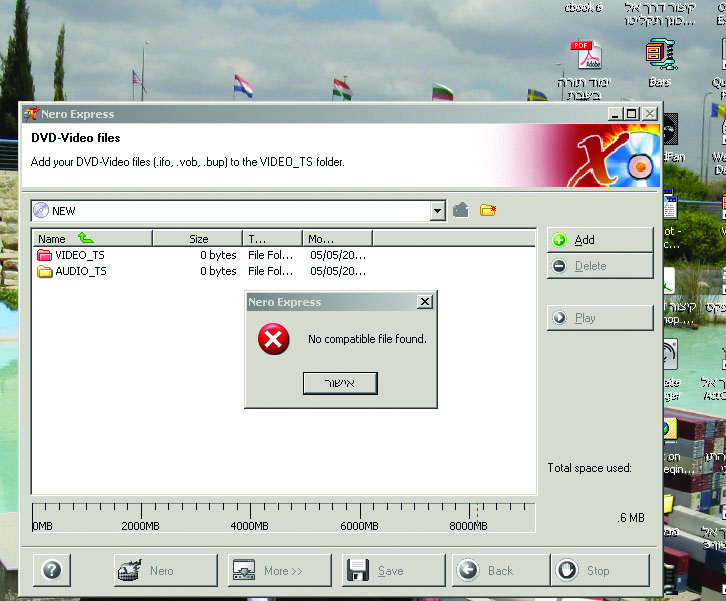Close the Nero Express main window
This screenshot has height=601, width=726.
(650, 114)
